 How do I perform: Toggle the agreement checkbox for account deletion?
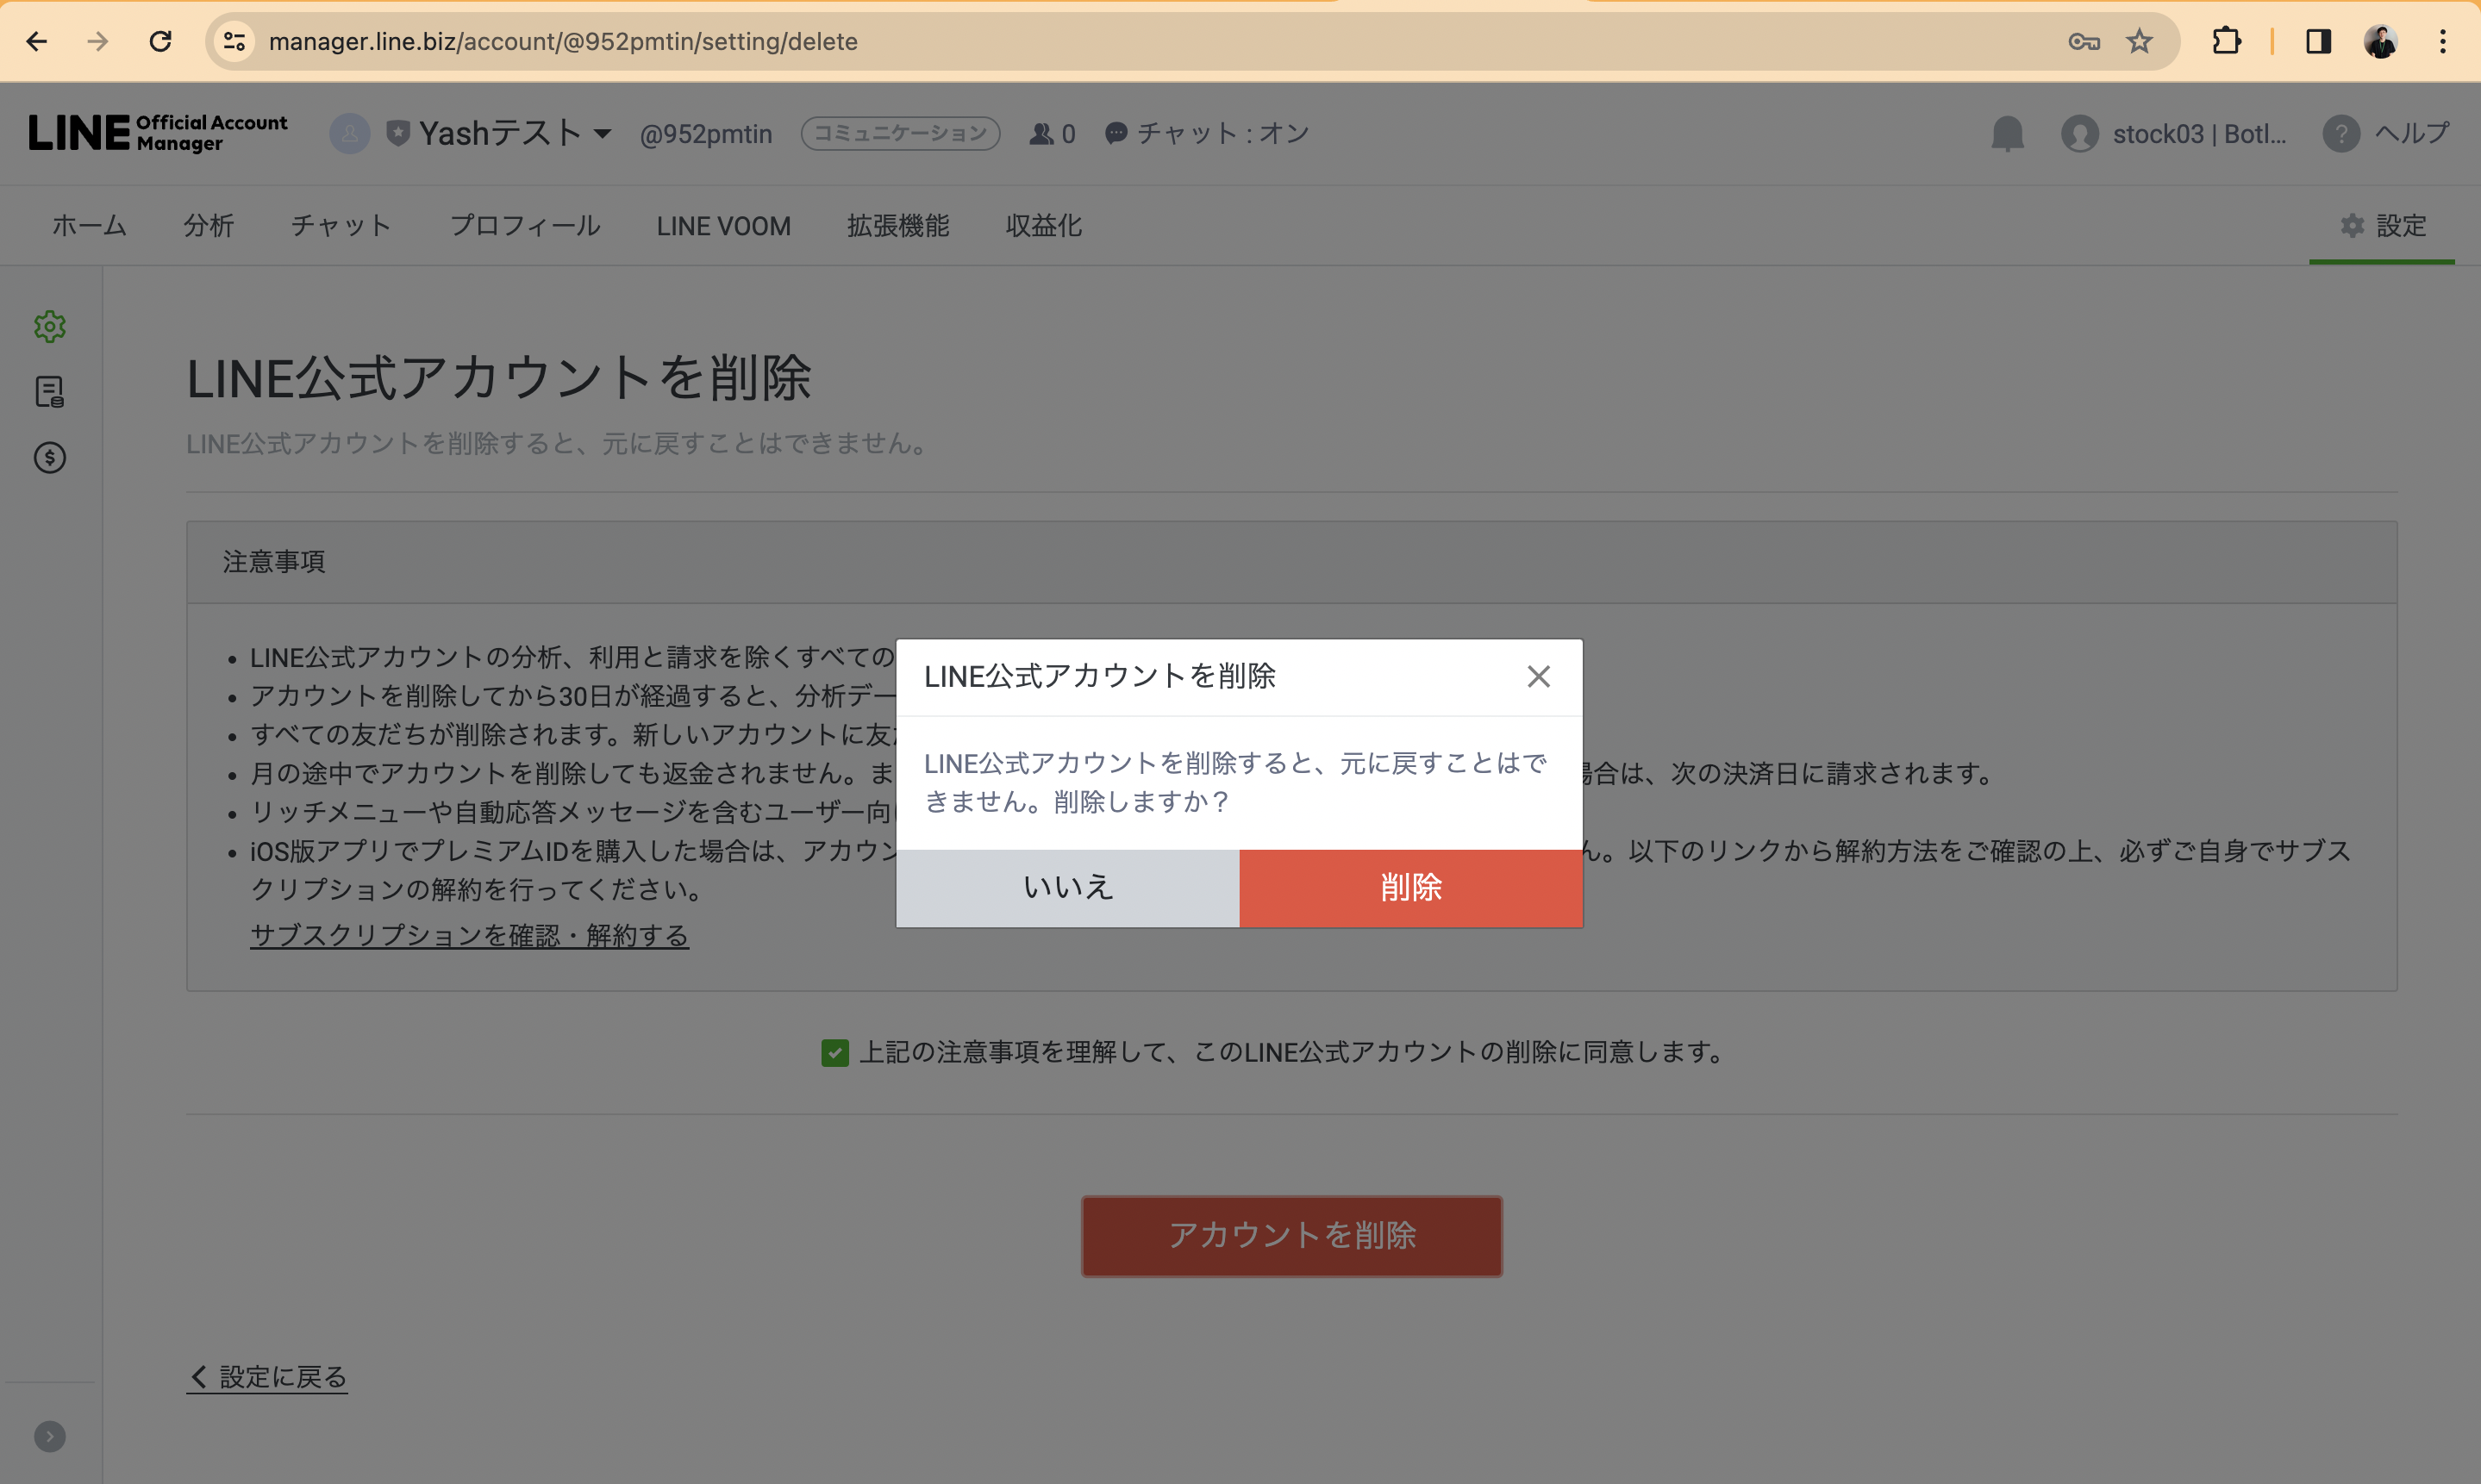[x=835, y=1052]
